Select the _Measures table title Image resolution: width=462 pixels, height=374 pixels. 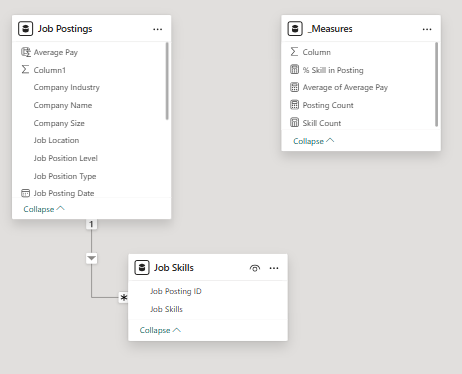coord(330,29)
